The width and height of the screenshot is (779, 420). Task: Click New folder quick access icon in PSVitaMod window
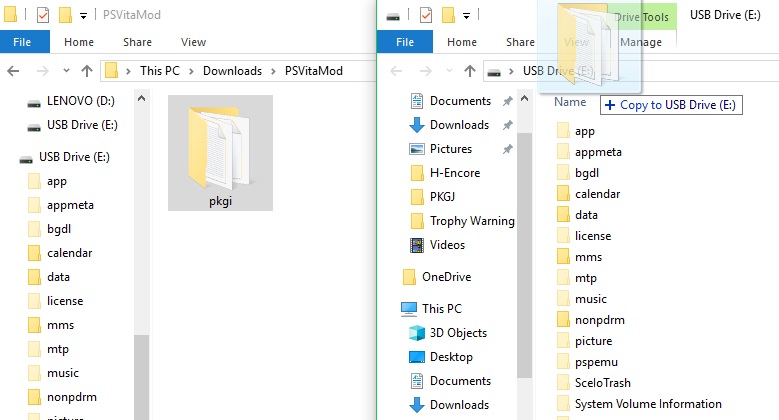pos(66,15)
